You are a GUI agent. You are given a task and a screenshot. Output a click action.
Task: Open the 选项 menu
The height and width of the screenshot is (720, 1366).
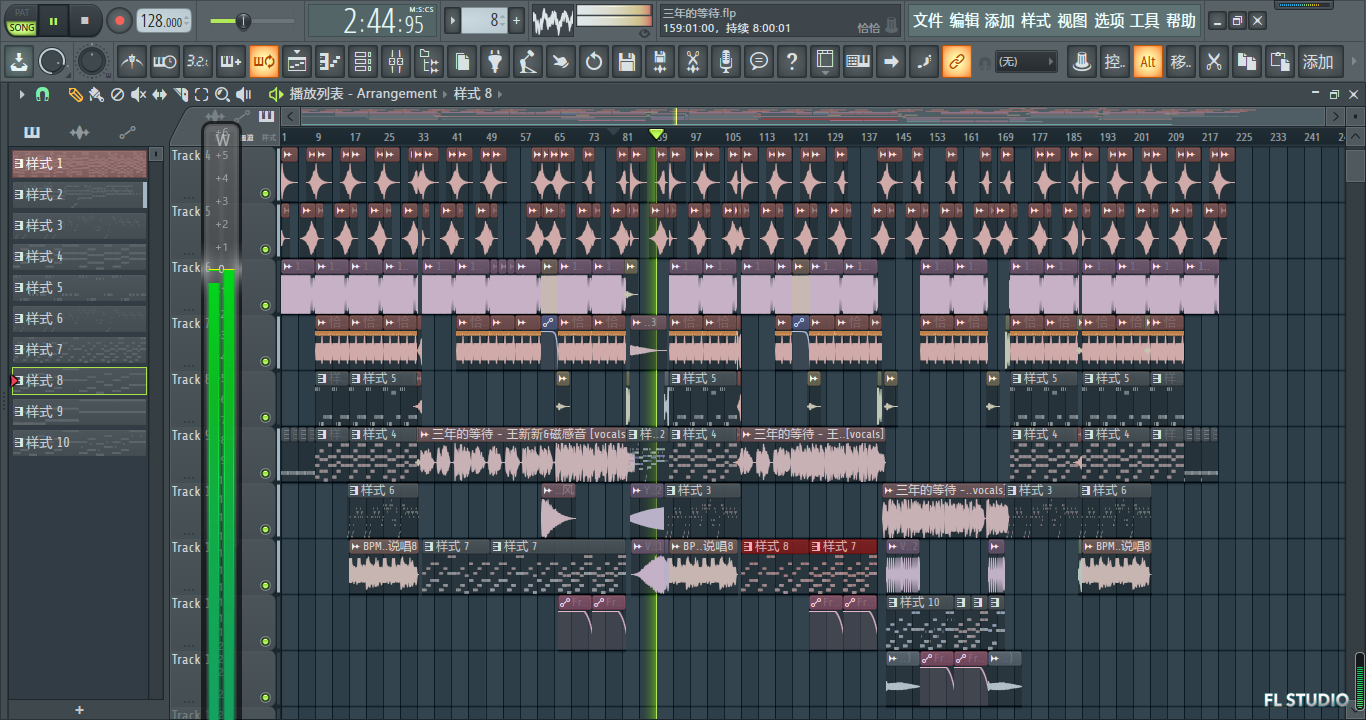[x=1109, y=21]
